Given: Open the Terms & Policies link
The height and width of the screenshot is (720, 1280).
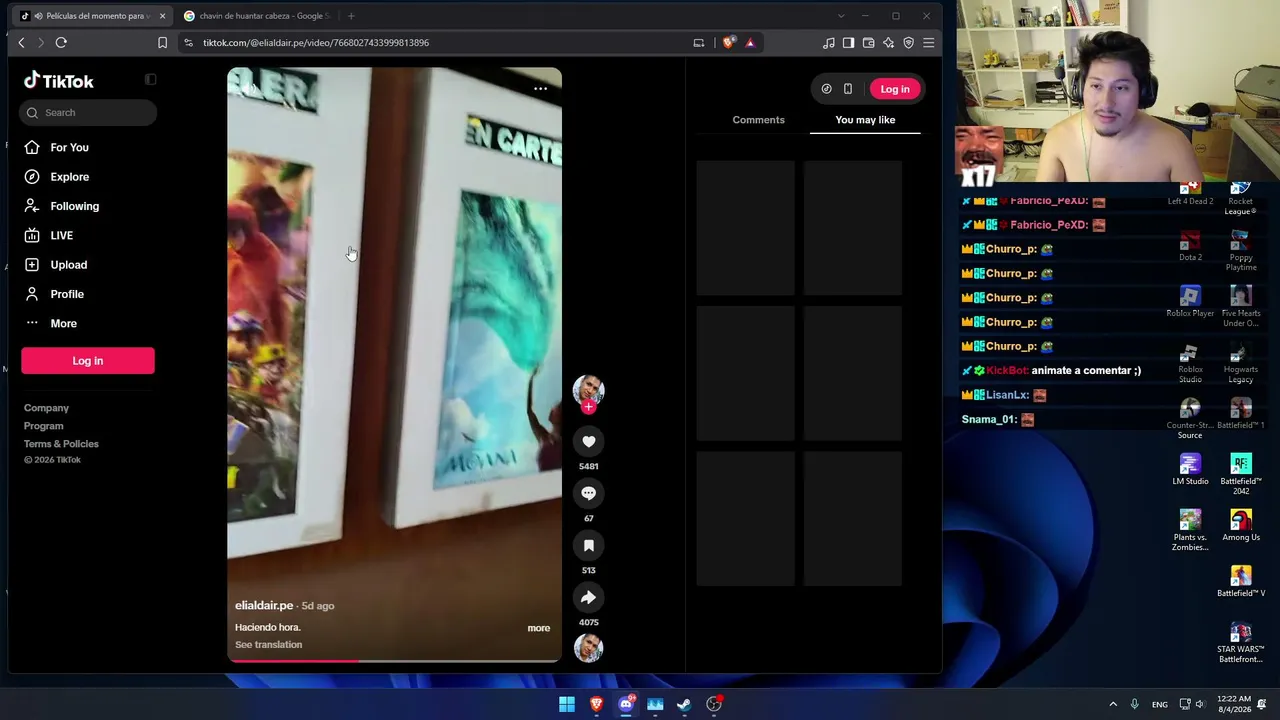Looking at the screenshot, I should pyautogui.click(x=61, y=444).
